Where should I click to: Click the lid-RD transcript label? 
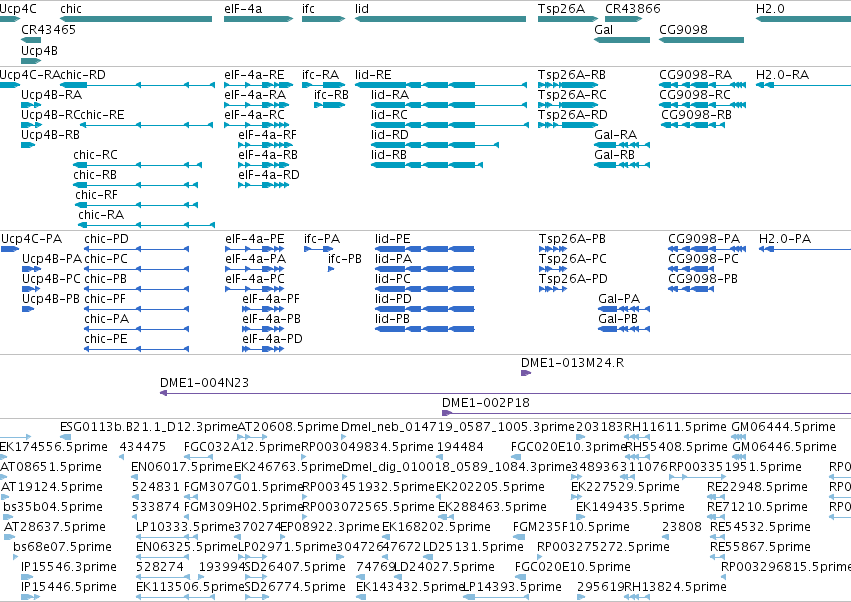coord(390,135)
